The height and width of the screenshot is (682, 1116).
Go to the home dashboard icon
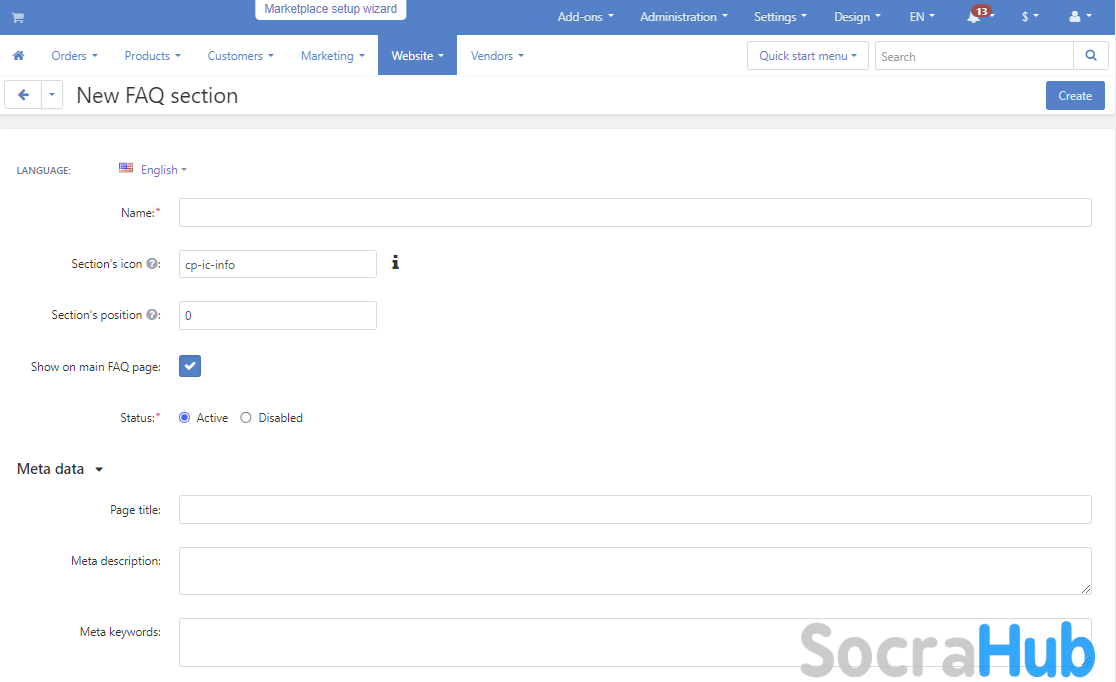point(18,56)
